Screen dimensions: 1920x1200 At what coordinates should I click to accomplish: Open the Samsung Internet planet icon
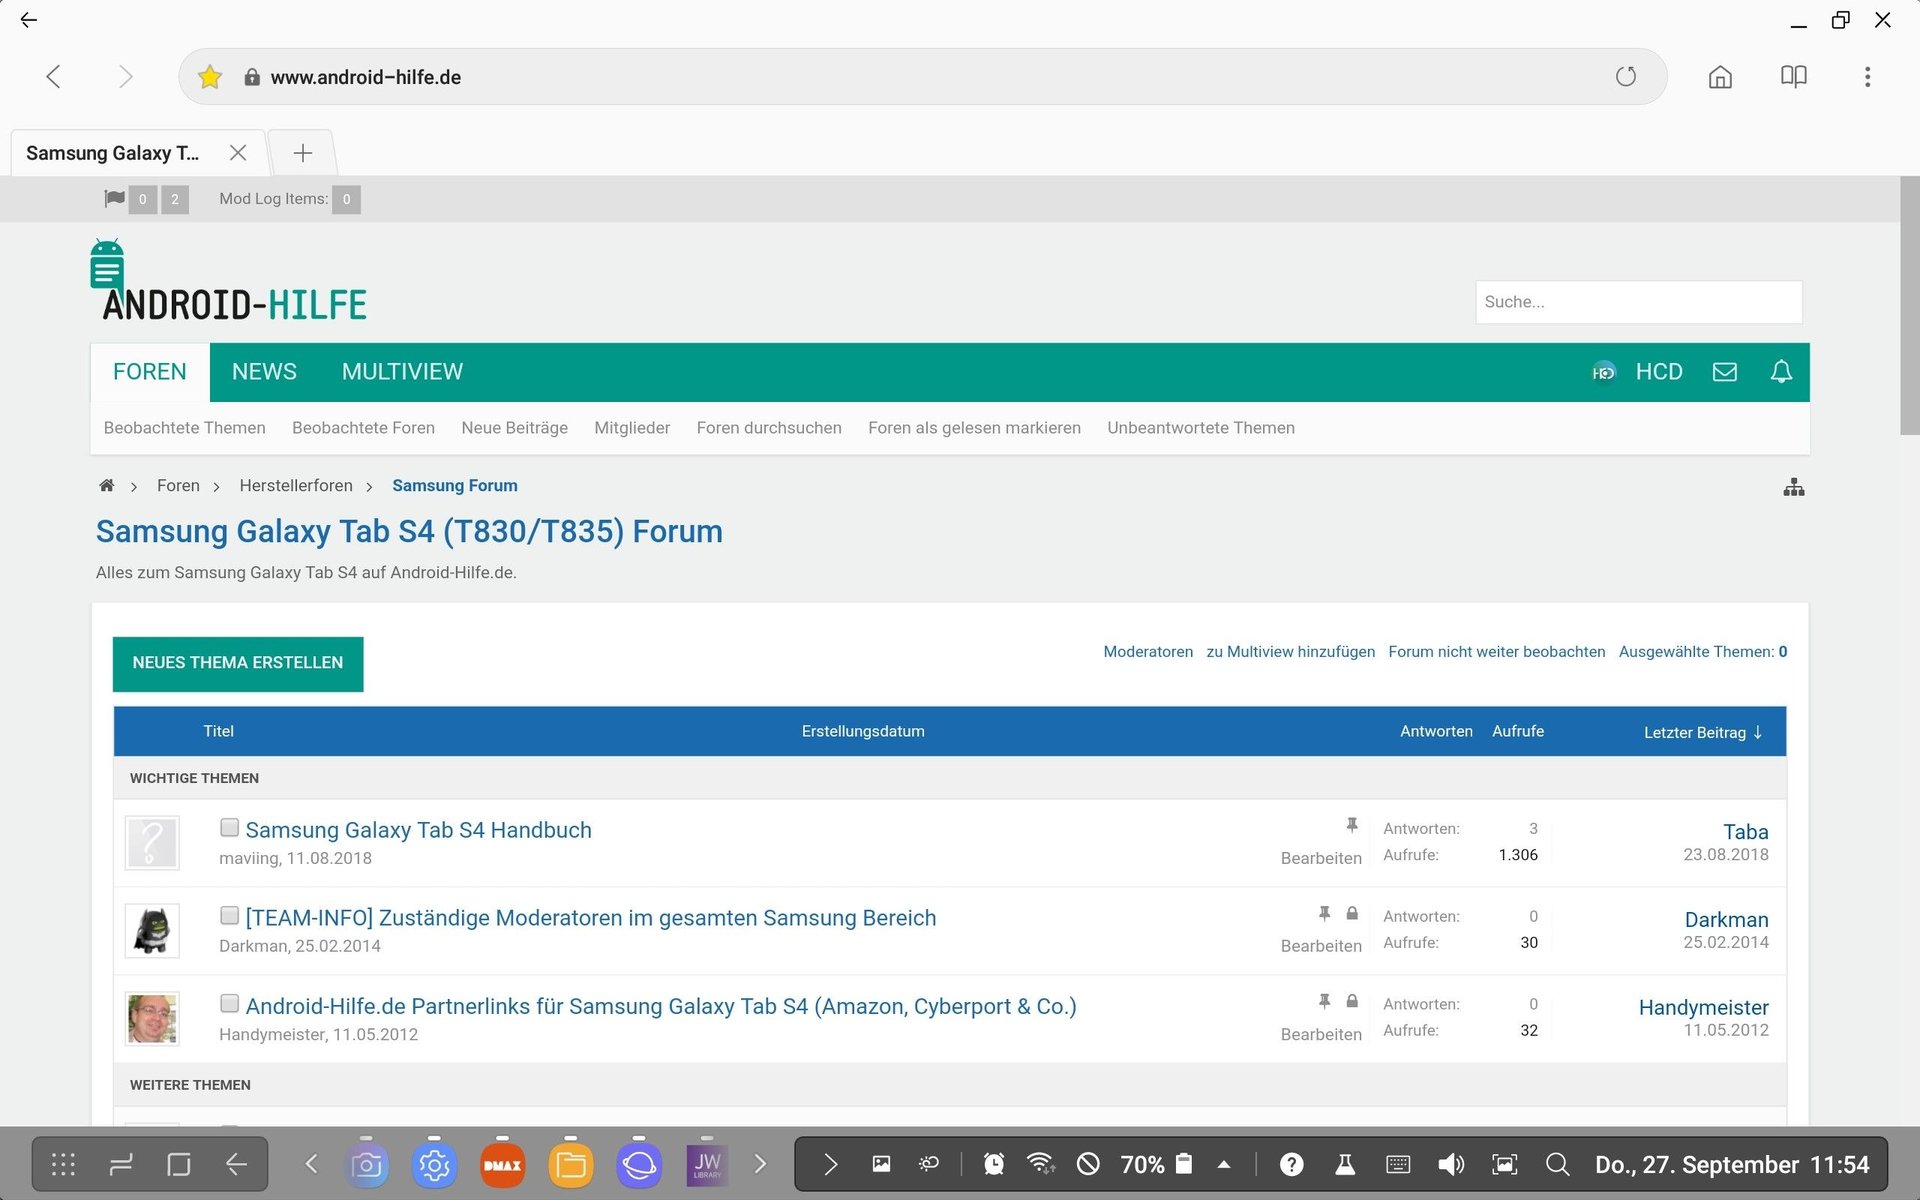639,1165
